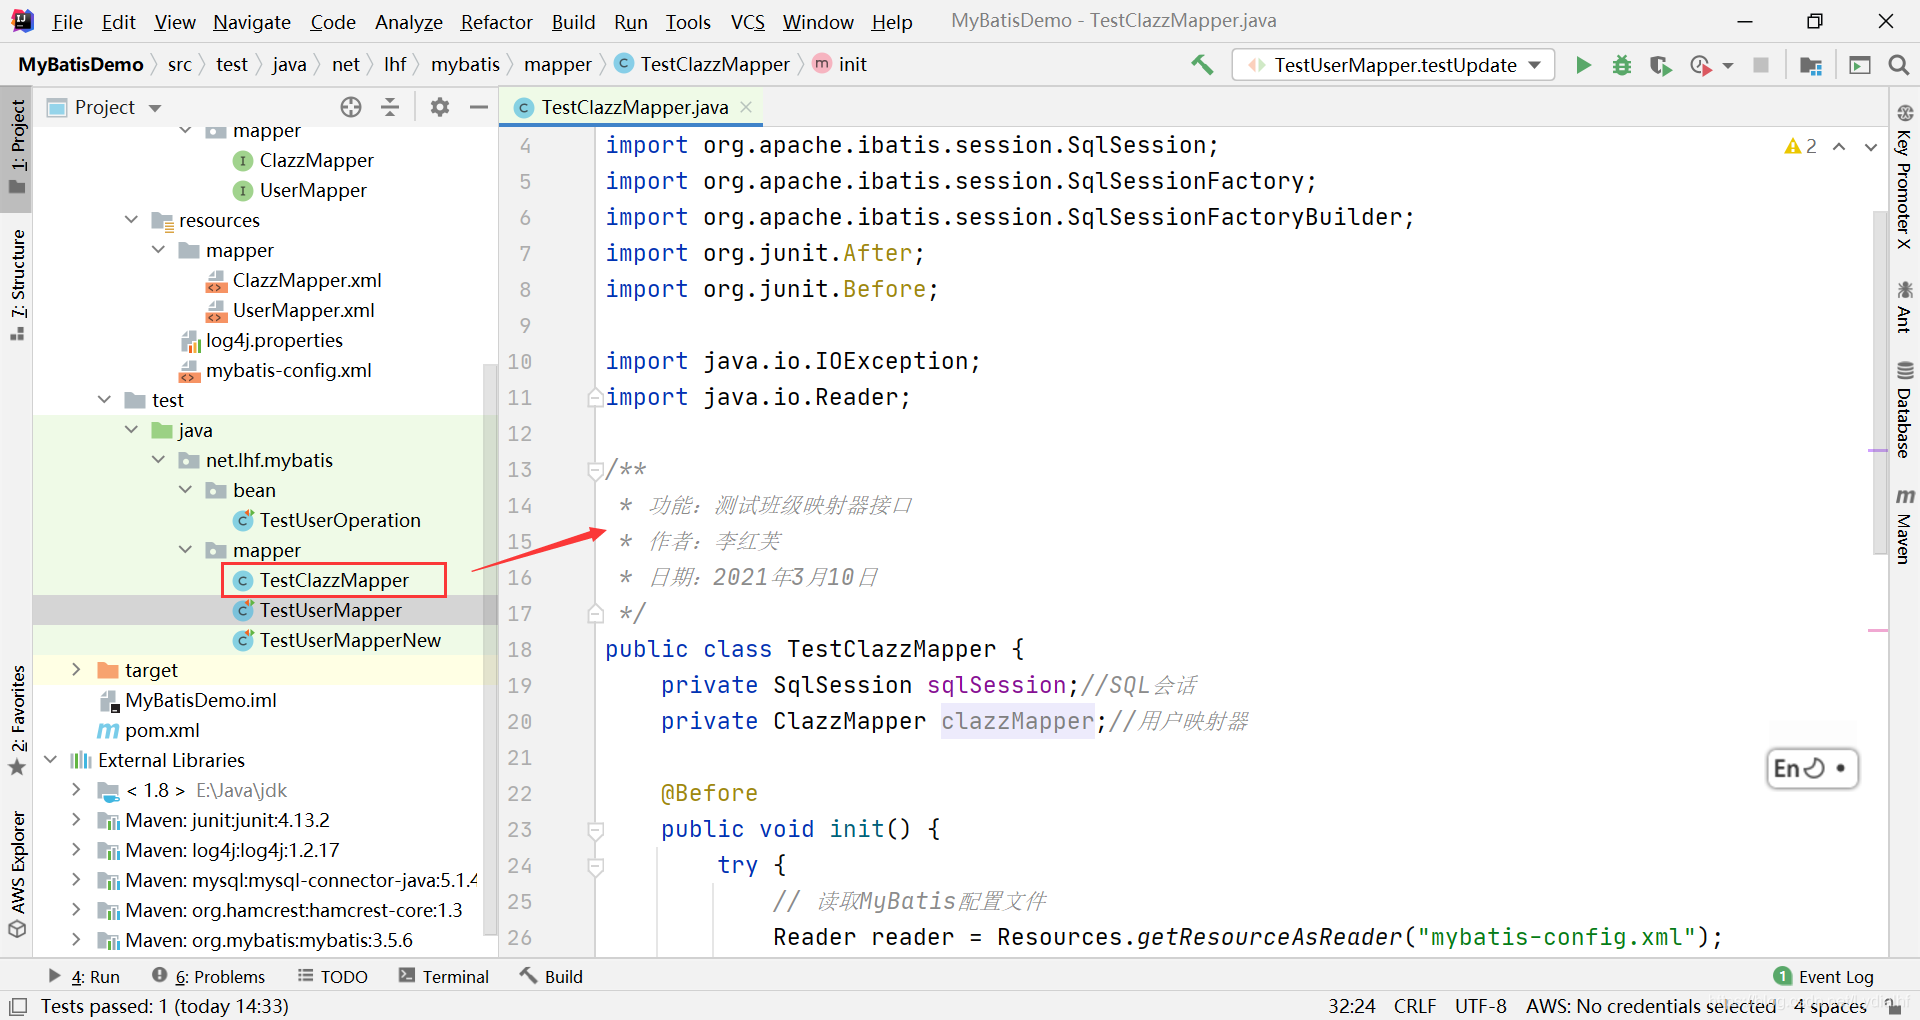Hide the Project tool window

click(479, 107)
